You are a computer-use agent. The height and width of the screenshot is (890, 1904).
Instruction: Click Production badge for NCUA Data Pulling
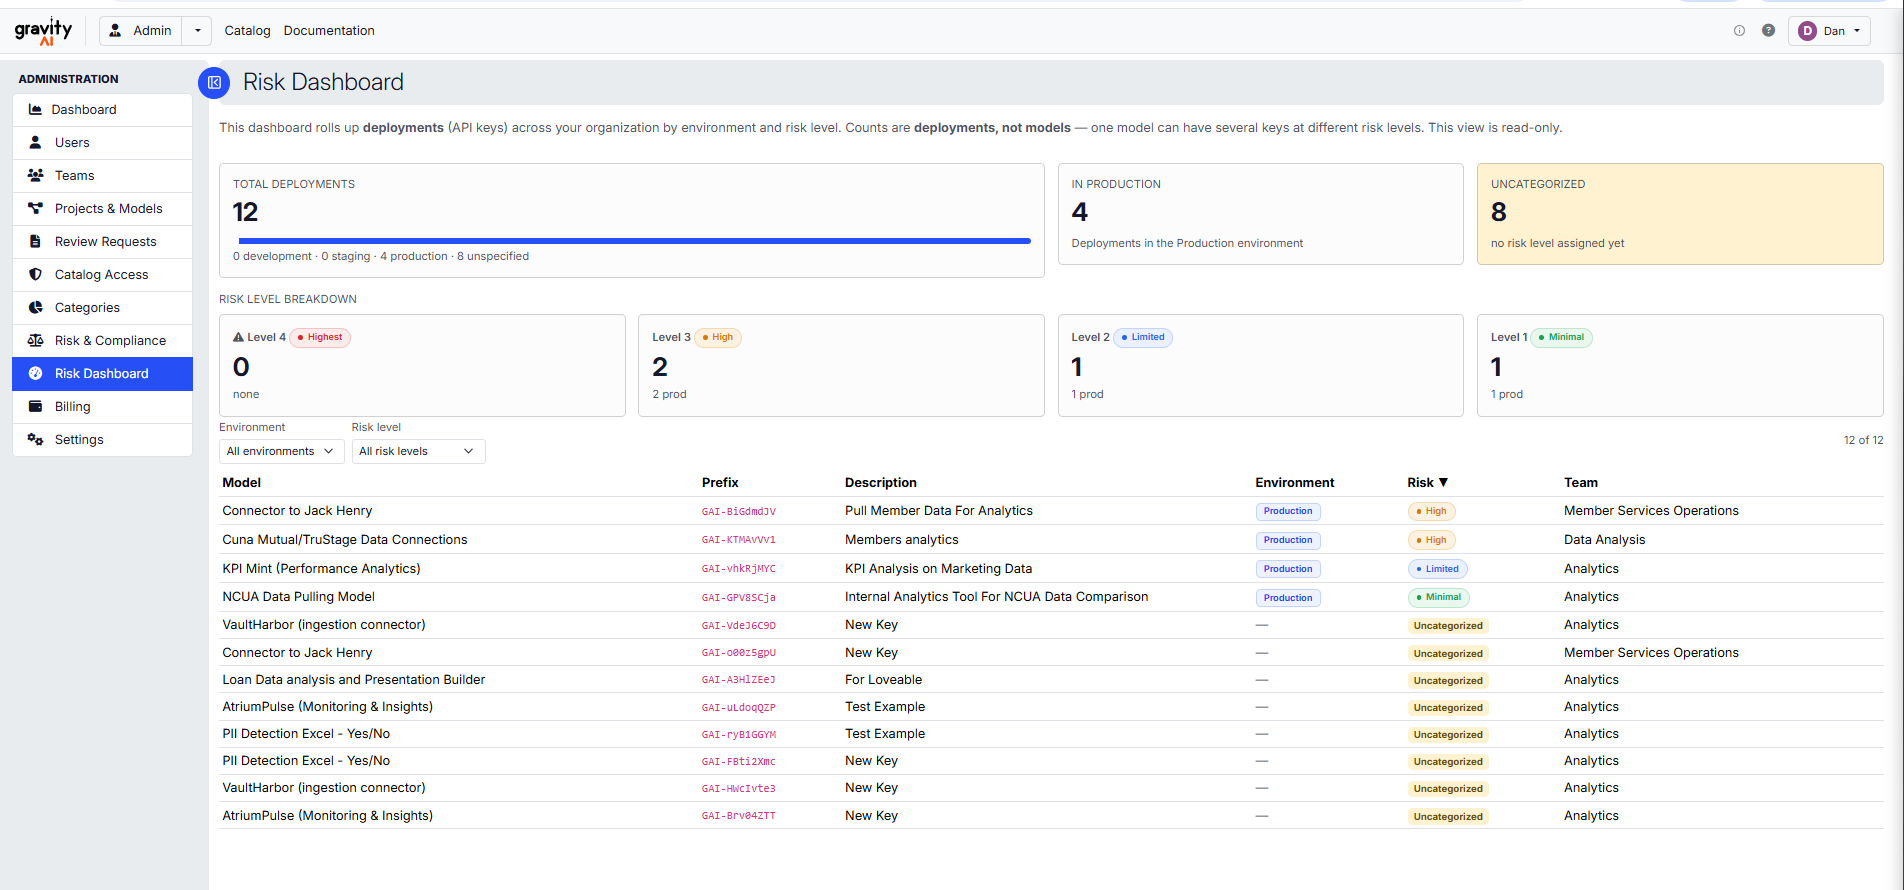1288,598
